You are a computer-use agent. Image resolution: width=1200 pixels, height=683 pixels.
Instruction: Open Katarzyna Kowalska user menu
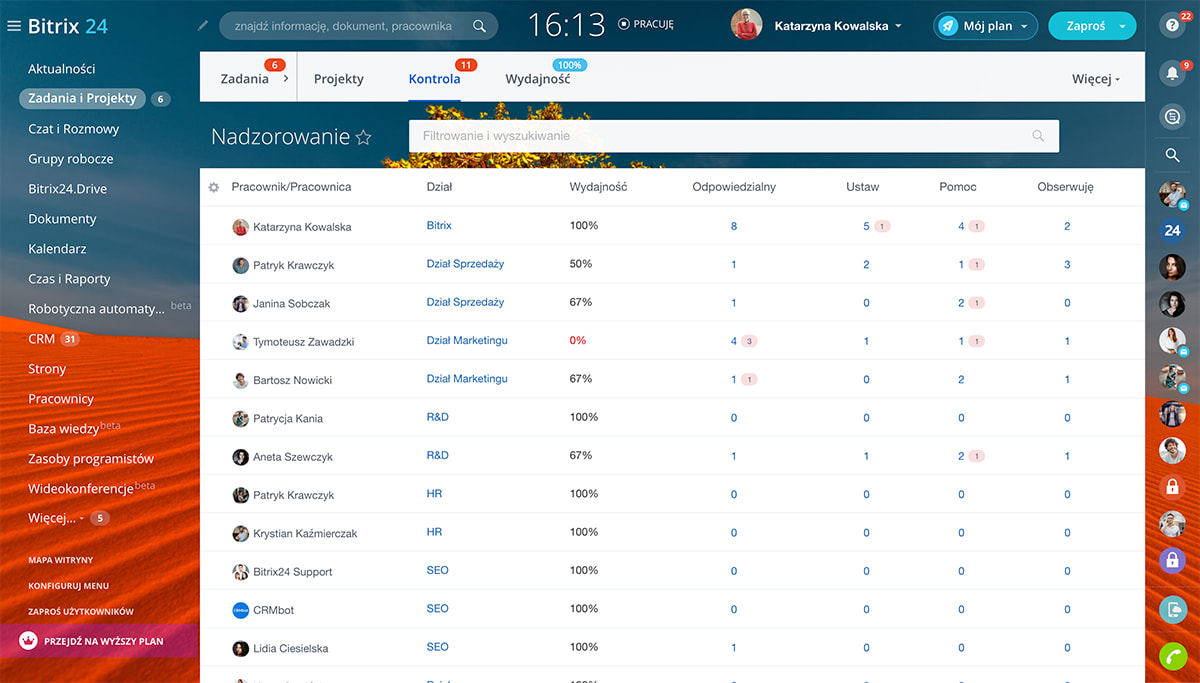point(836,26)
